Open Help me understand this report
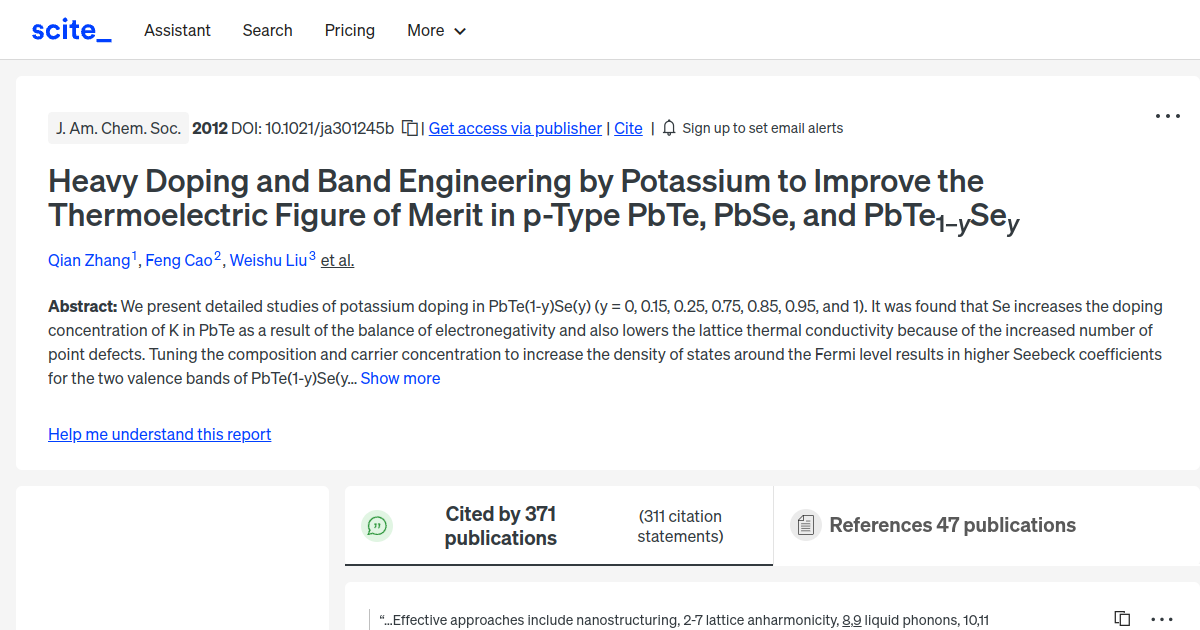Screen dimensions: 1200x630 pyautogui.click(x=159, y=434)
